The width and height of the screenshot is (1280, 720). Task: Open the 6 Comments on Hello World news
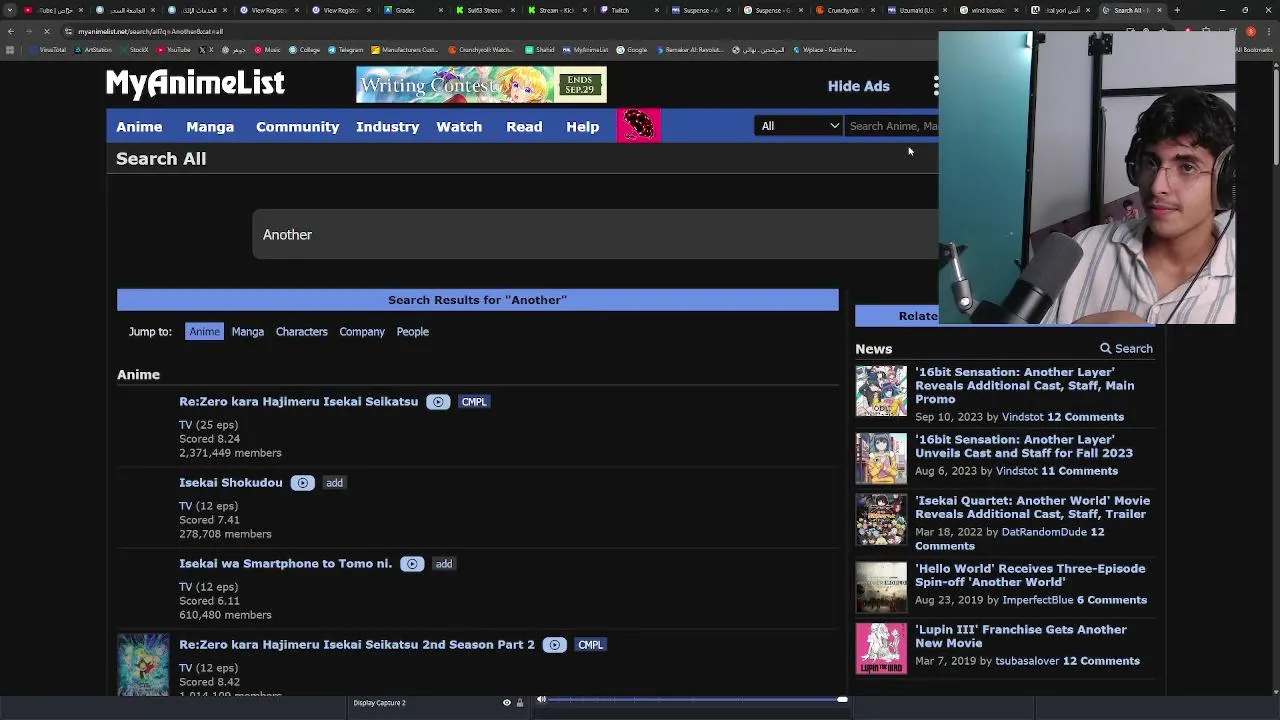tap(1112, 600)
